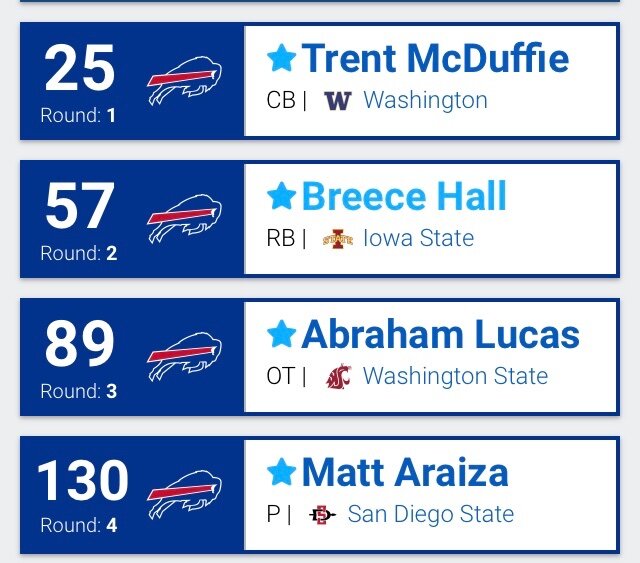
Task: Click the star beside Abraham Lucas
Action: click(x=281, y=334)
